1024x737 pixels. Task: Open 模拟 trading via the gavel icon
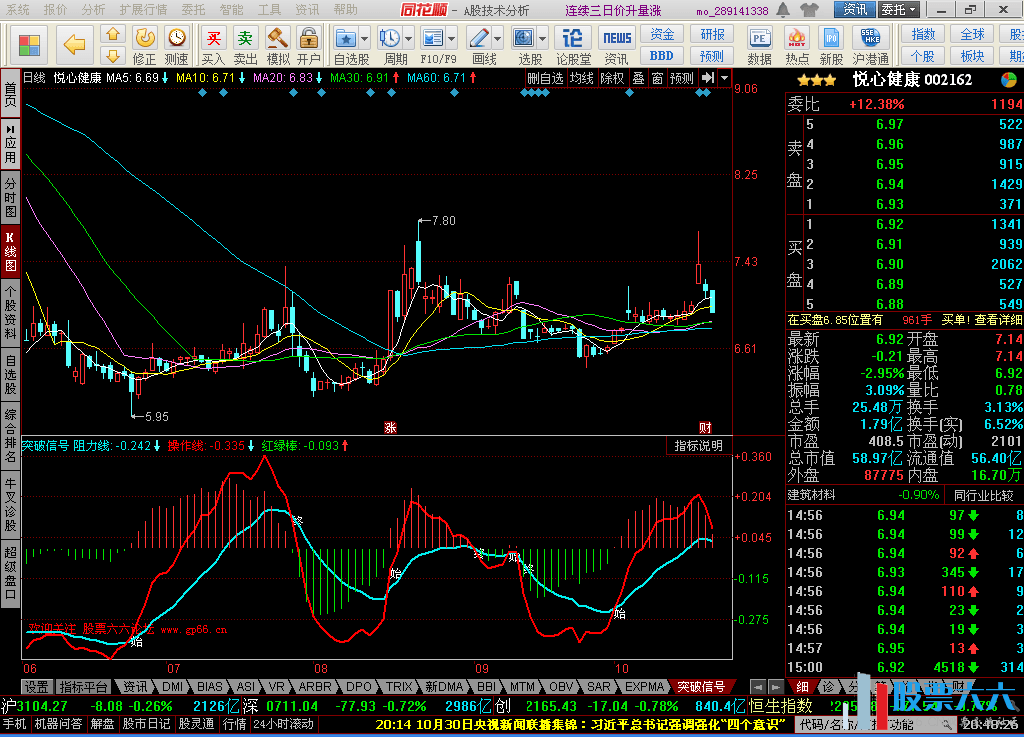[278, 40]
